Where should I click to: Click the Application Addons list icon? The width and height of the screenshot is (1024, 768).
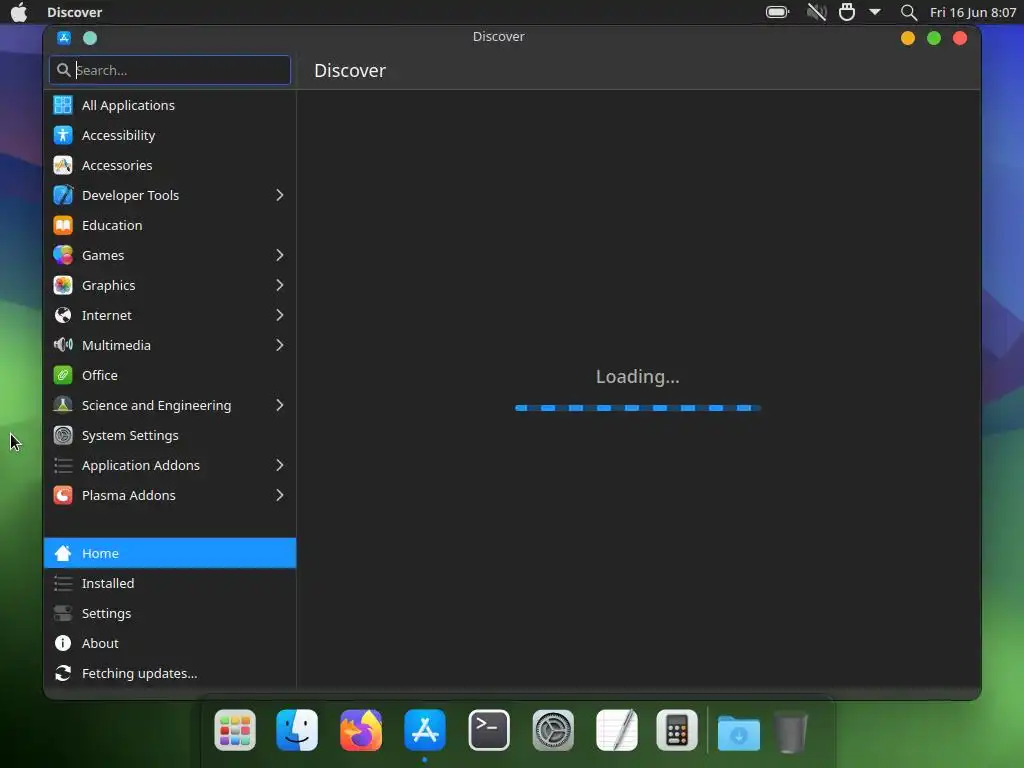point(63,466)
